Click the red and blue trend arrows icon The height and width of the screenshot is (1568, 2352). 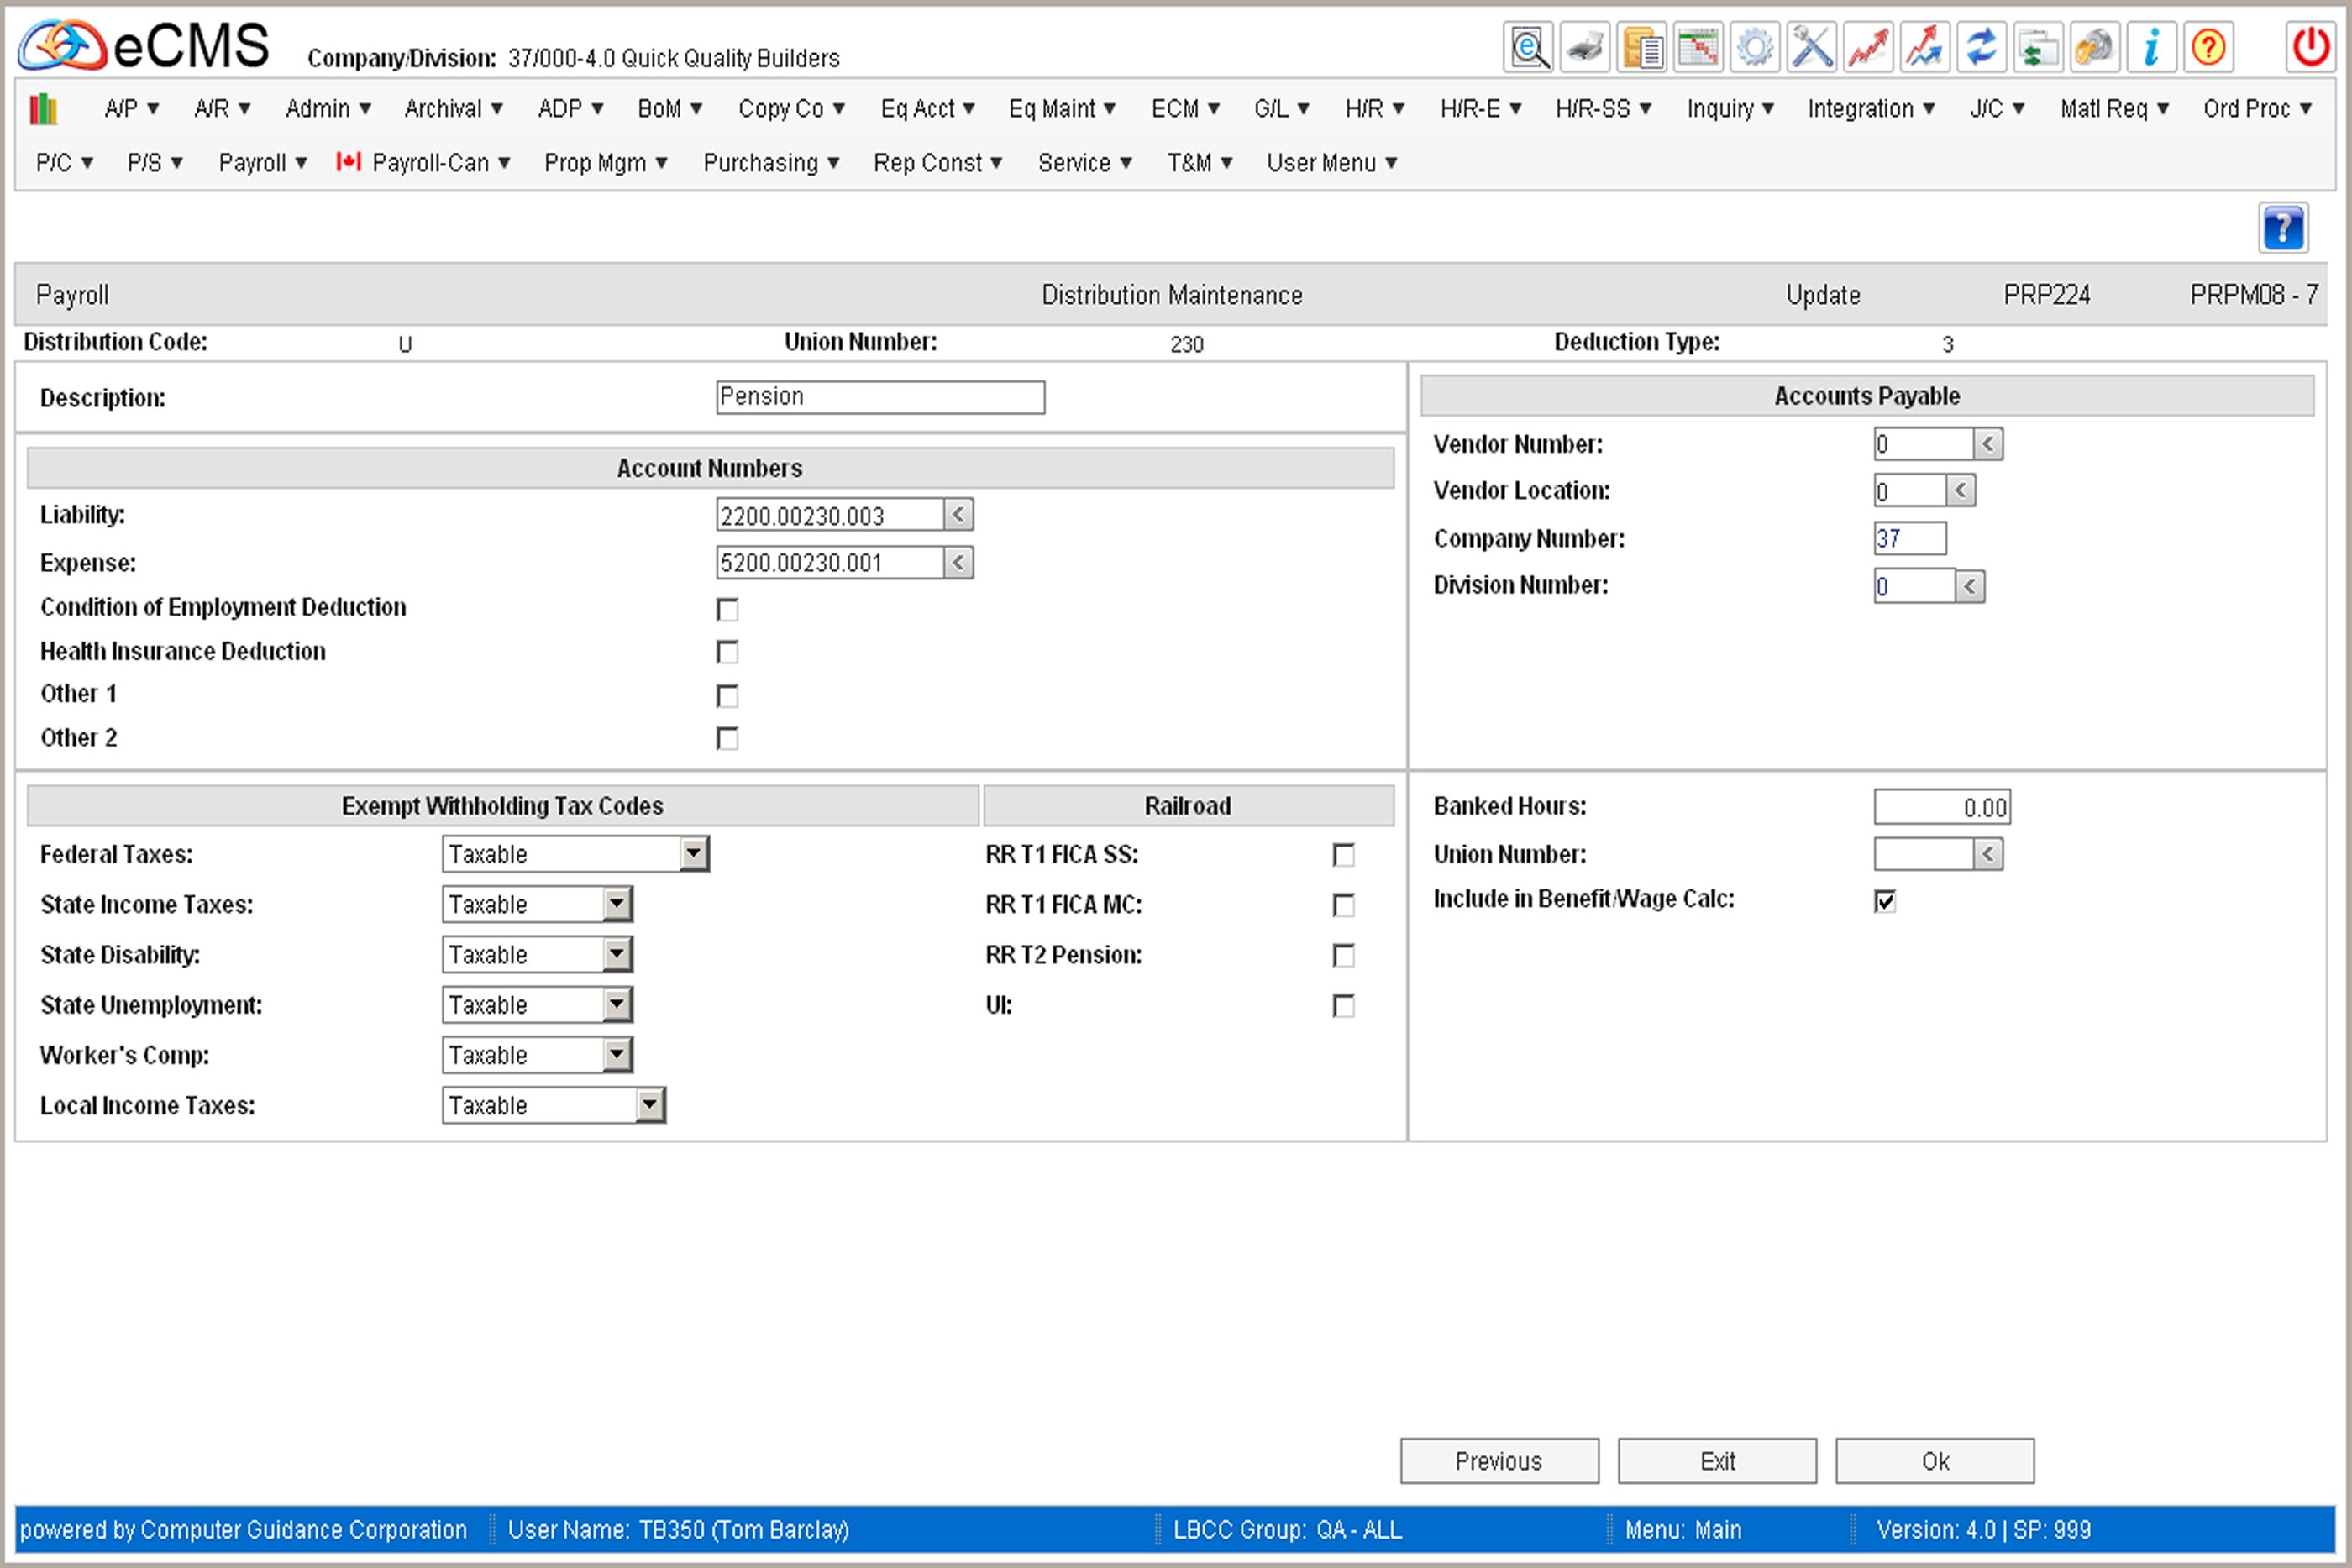[1925, 47]
